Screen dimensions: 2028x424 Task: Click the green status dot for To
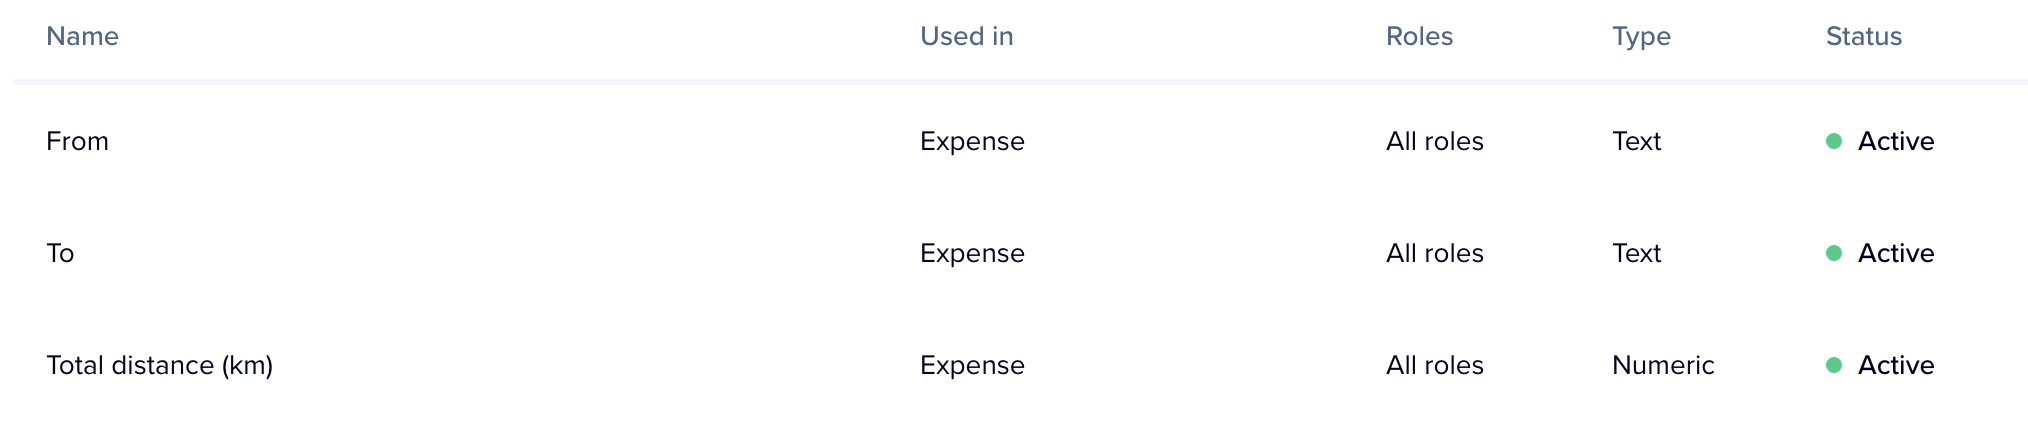[x=1834, y=253]
